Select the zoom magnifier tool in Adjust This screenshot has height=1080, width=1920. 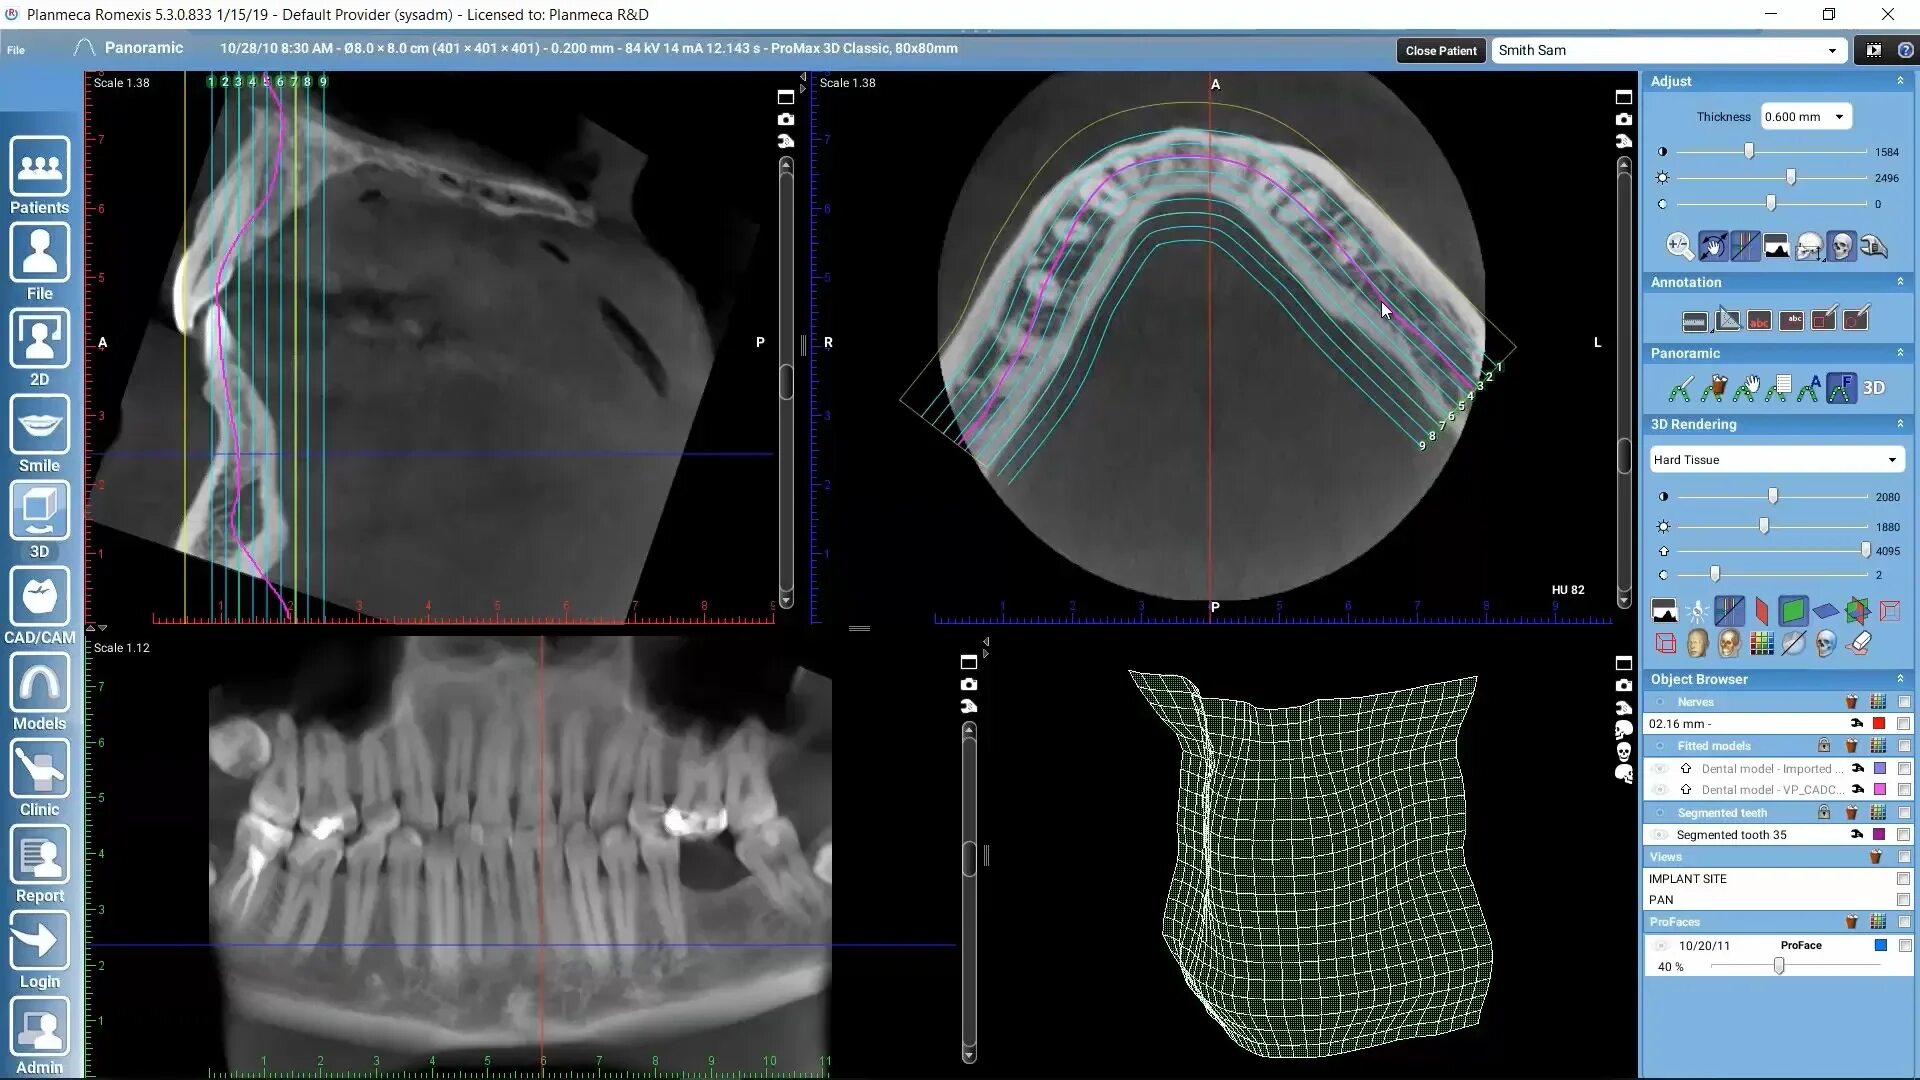(x=1680, y=246)
